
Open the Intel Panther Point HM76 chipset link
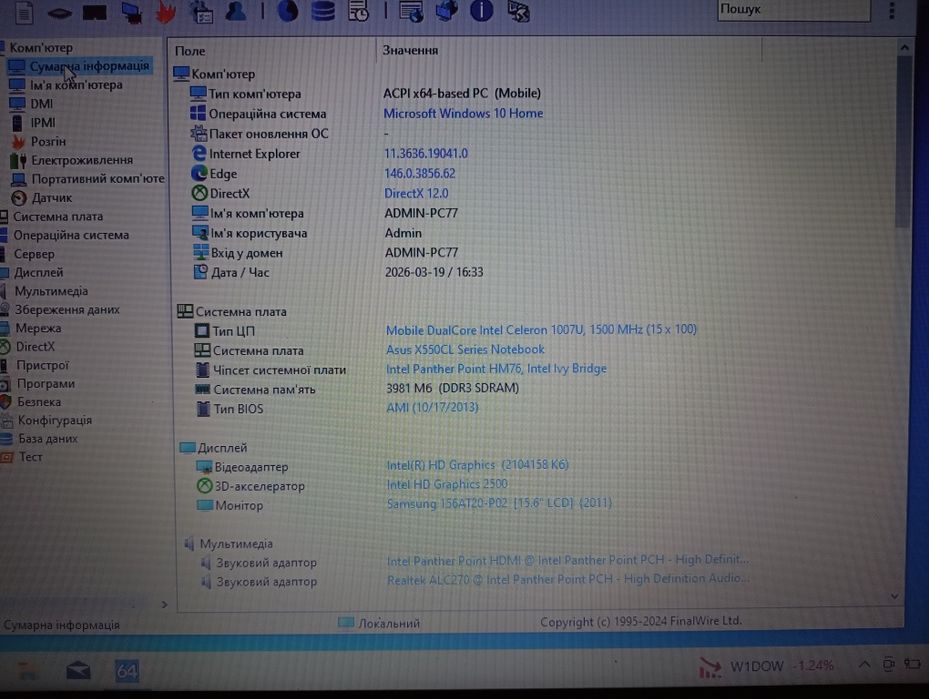[496, 368]
